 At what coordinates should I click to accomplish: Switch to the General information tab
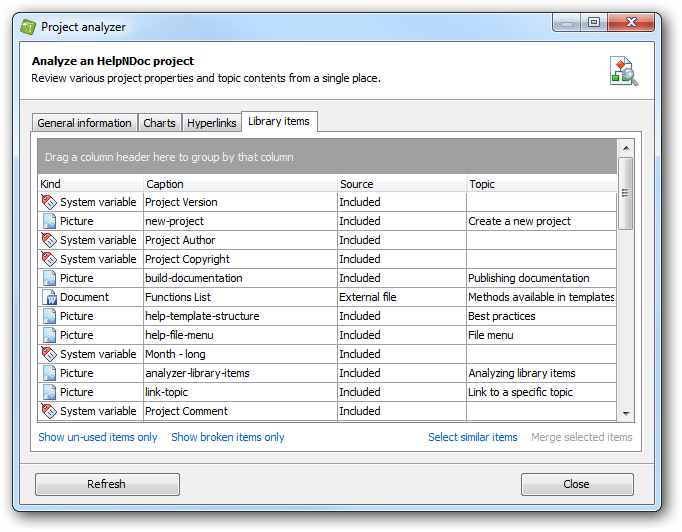84,123
